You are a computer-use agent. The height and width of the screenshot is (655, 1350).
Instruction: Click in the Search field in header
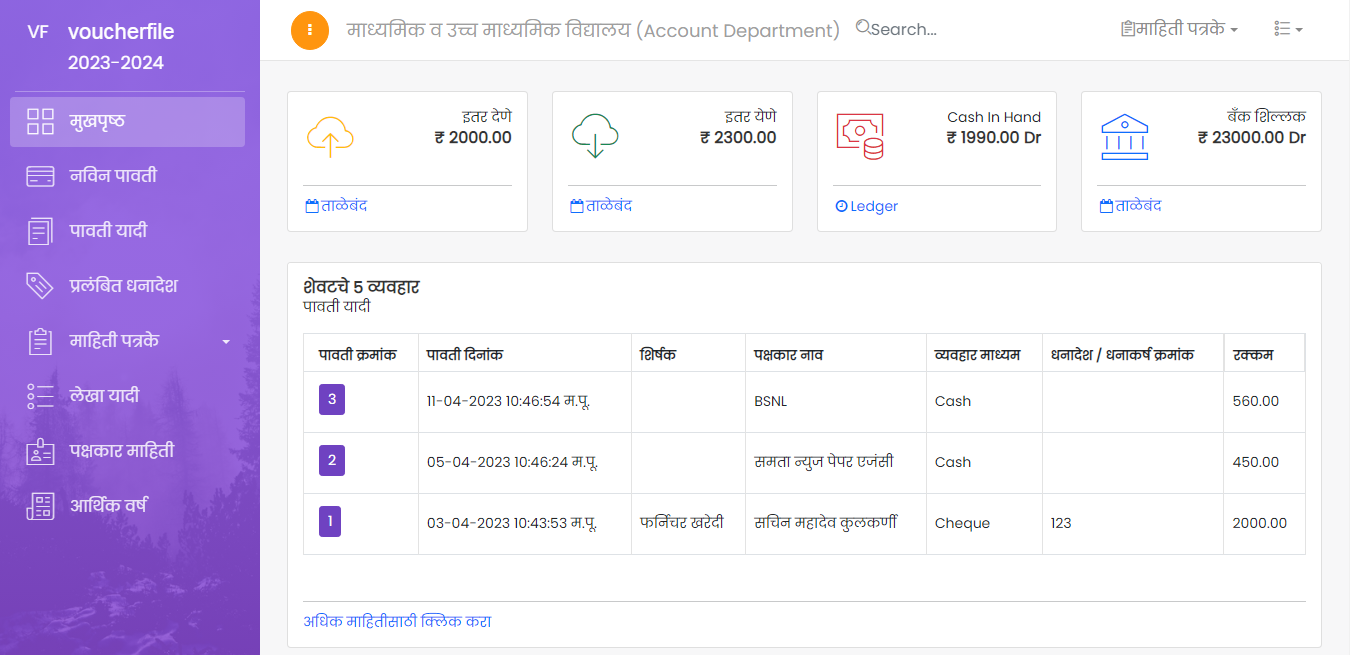tap(903, 30)
